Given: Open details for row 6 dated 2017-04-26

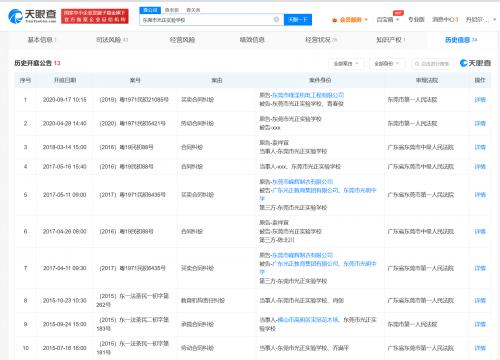Looking at the screenshot, I should click(480, 231).
